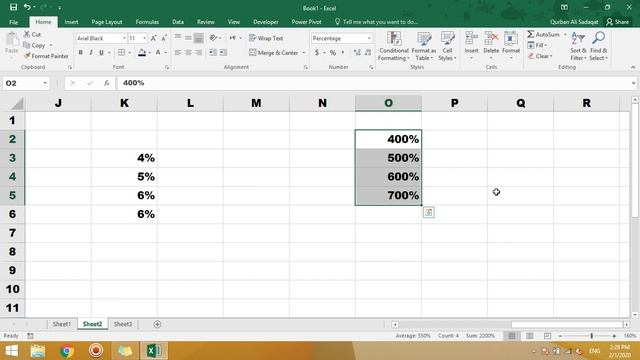640x360 pixels.
Task: Align text left
Action: click(178, 52)
